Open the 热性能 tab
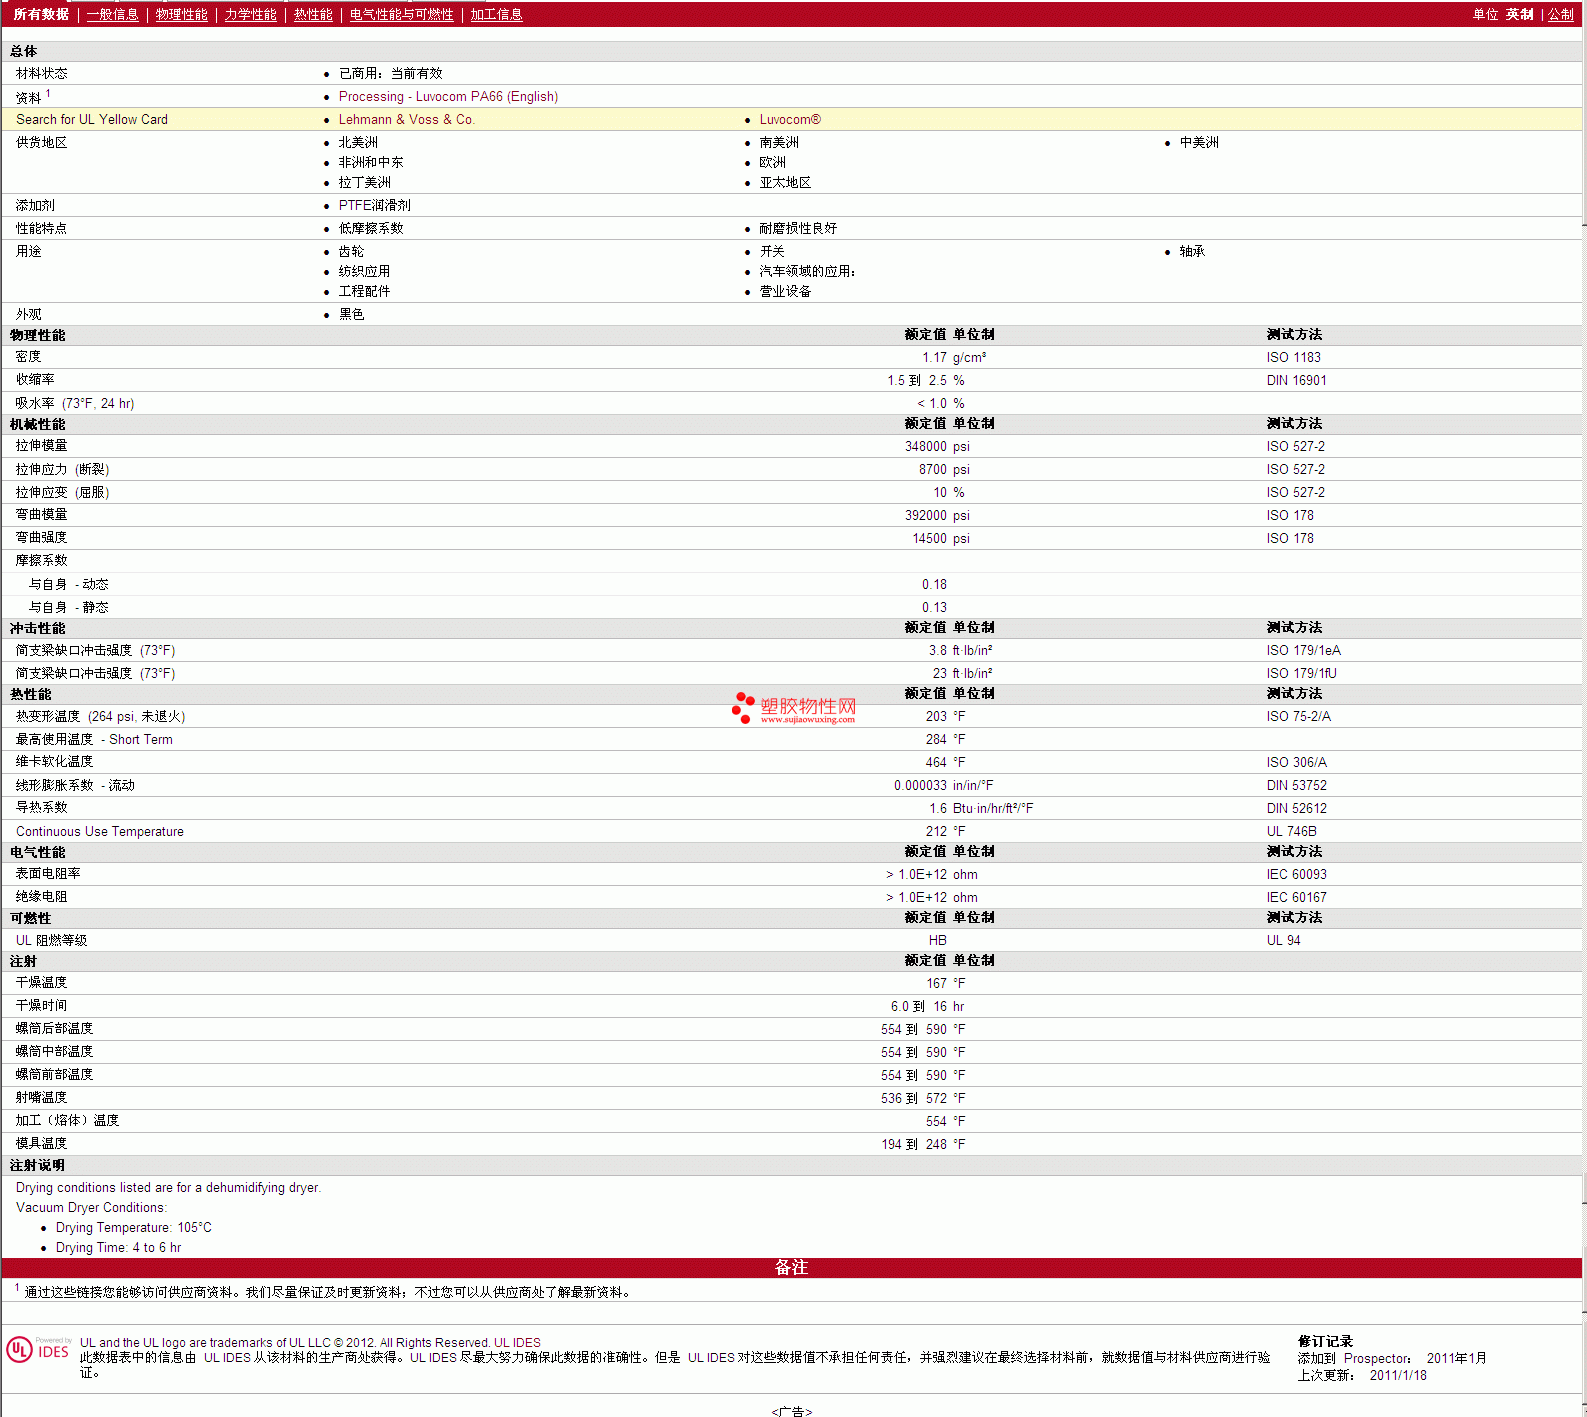1587x1417 pixels. click(313, 14)
